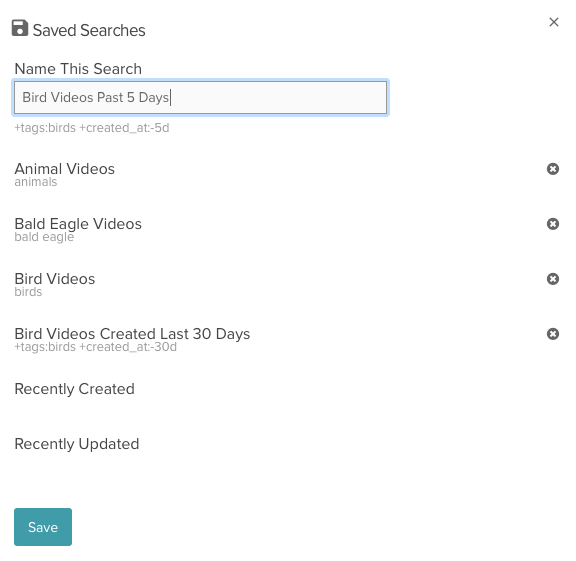Image resolution: width=576 pixels, height=561 pixels.
Task: Click the created_at:-30d query string
Action: point(96,347)
